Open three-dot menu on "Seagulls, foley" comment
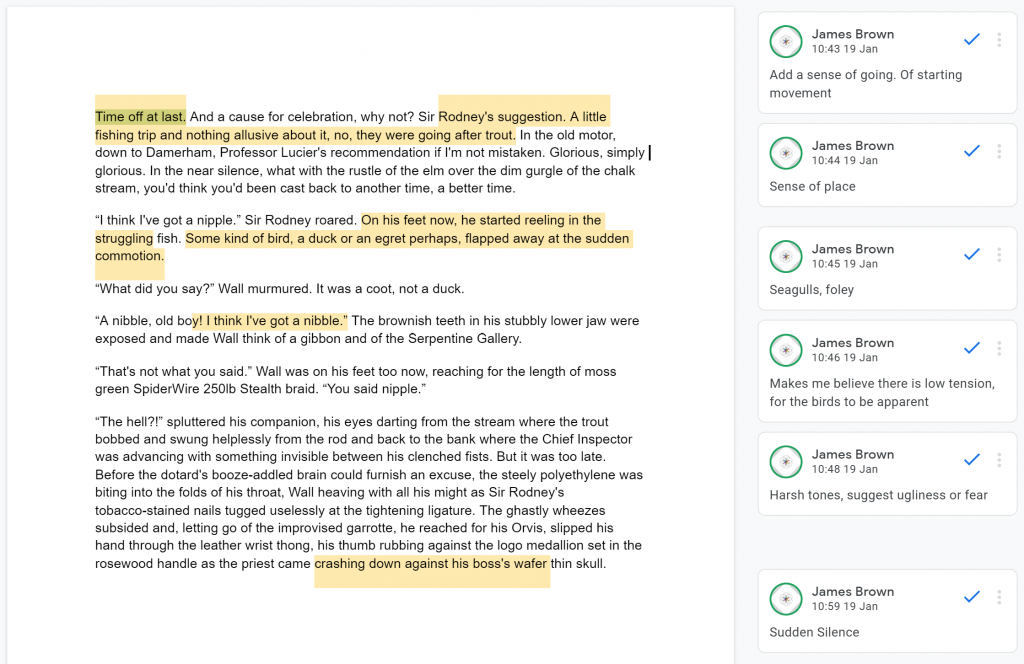 999,255
